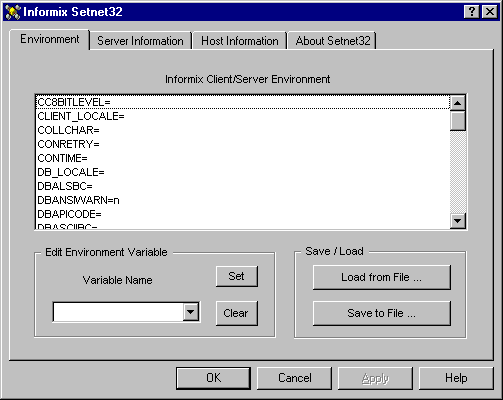Click the Apply button
Viewport: 503px width, 400px height.
(375, 378)
